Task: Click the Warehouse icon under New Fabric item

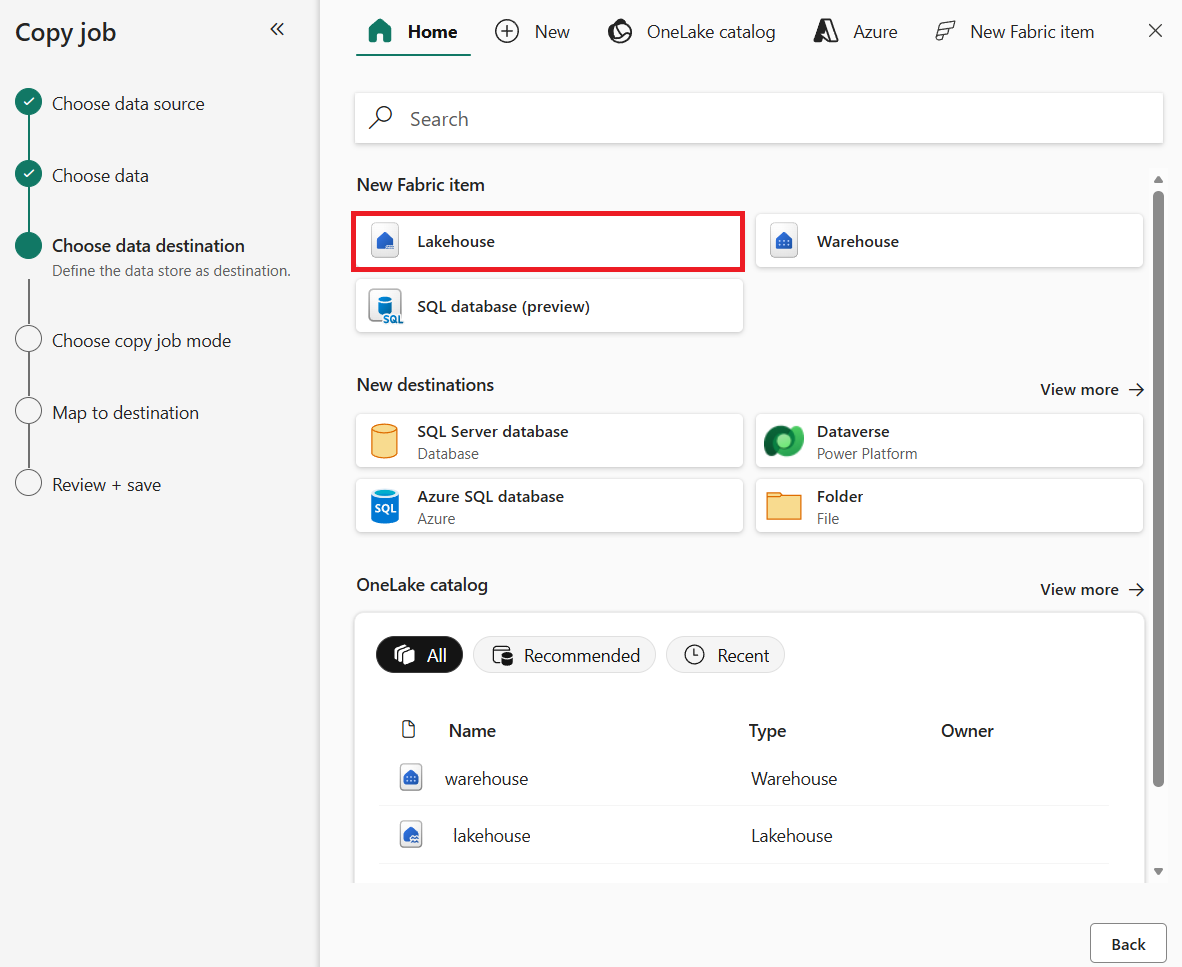Action: 784,241
